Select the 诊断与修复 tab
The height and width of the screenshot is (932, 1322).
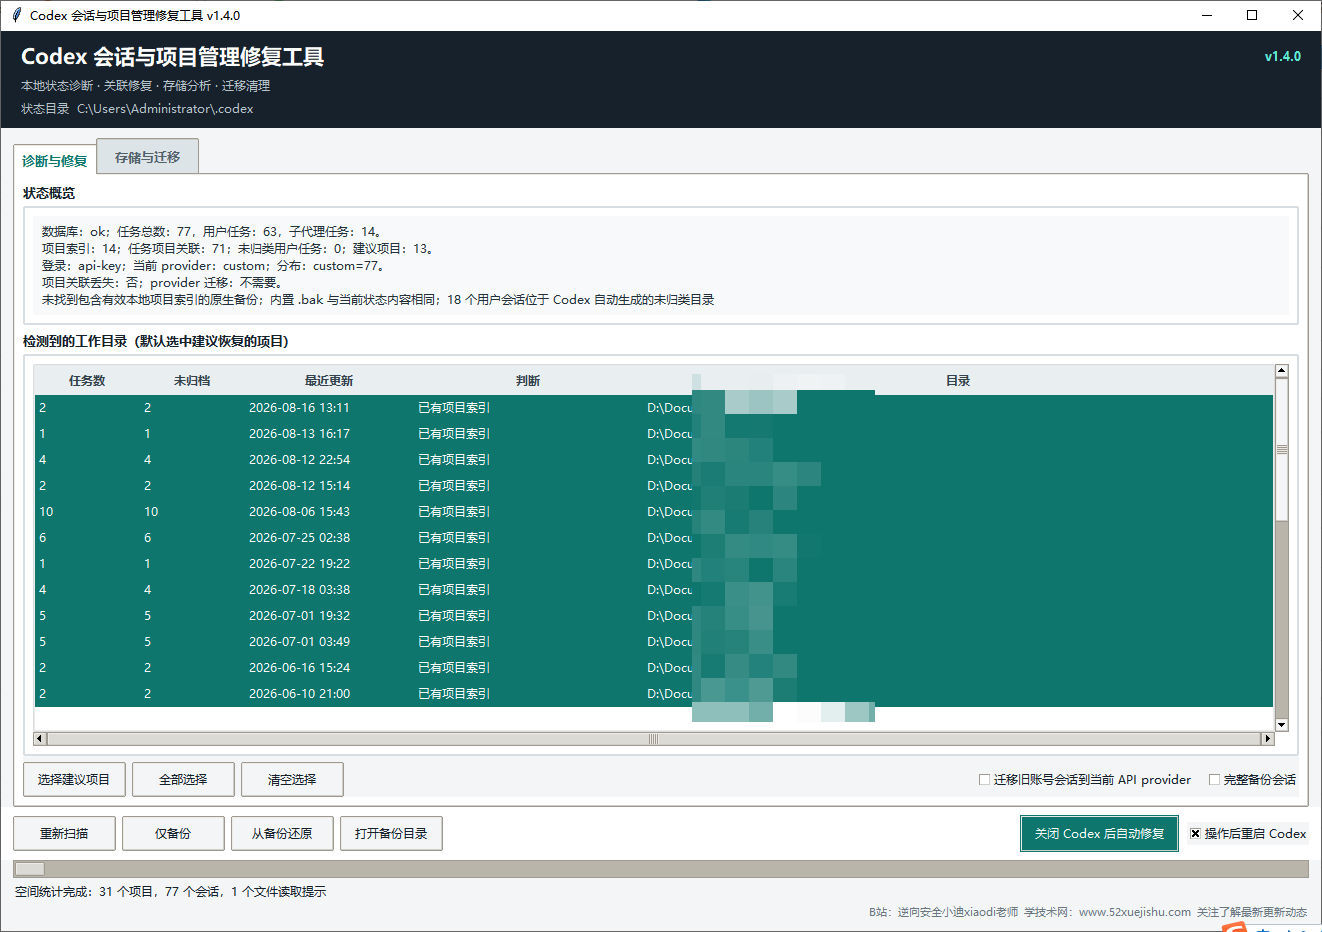pos(55,160)
